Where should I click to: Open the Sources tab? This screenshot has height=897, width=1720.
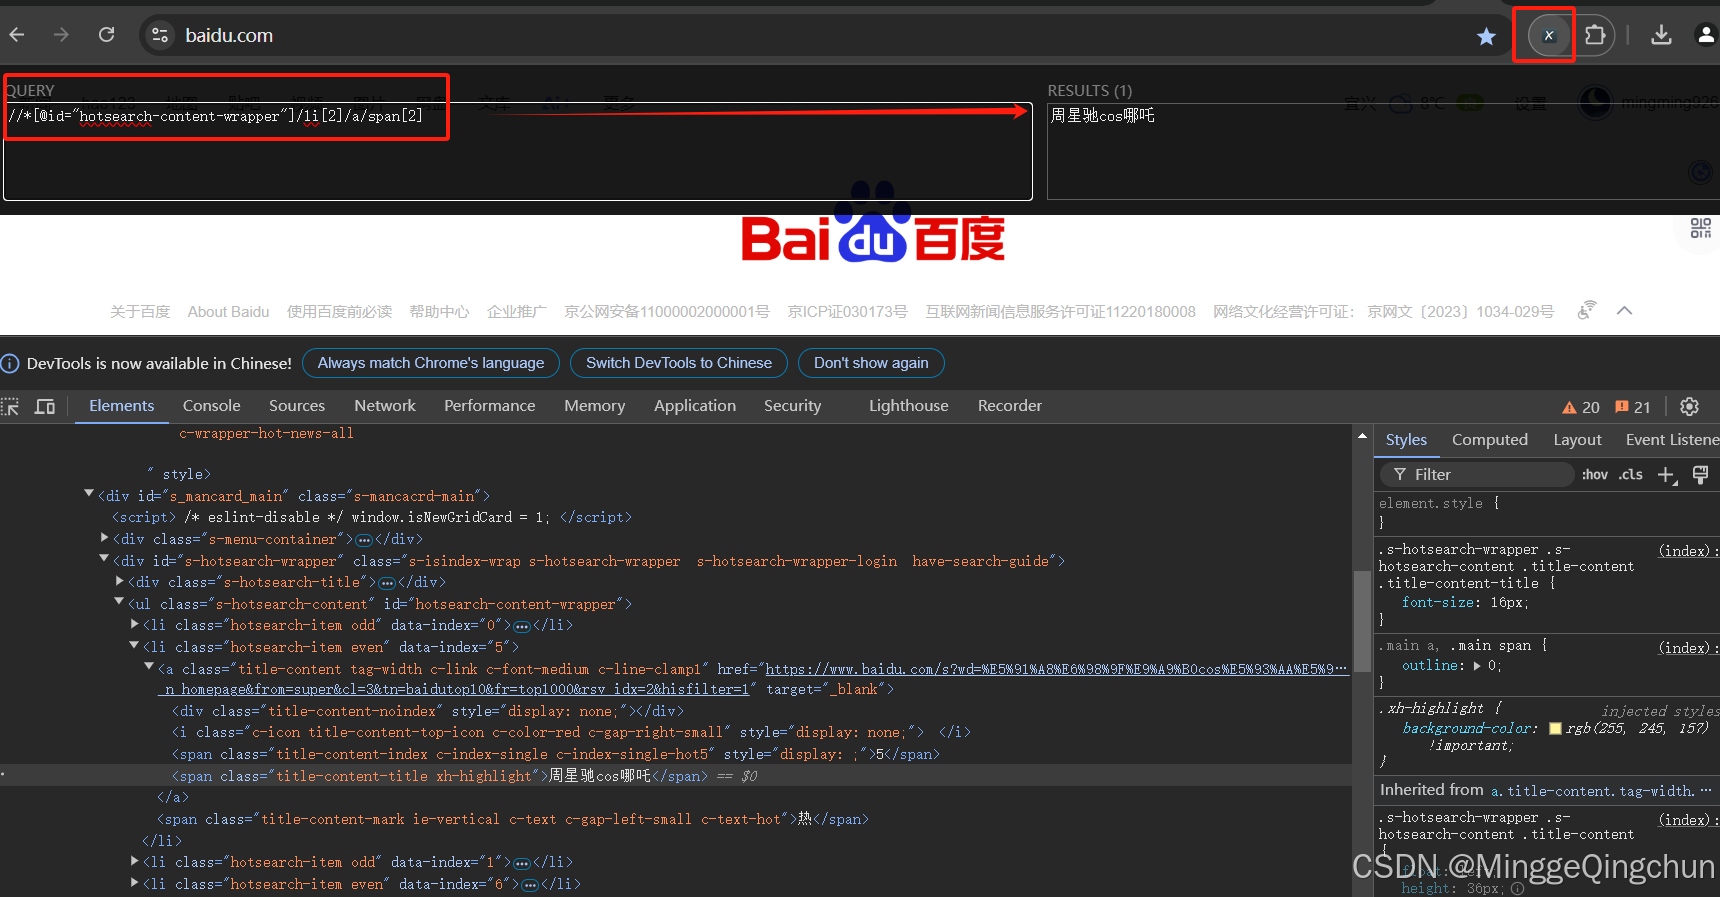click(x=297, y=406)
